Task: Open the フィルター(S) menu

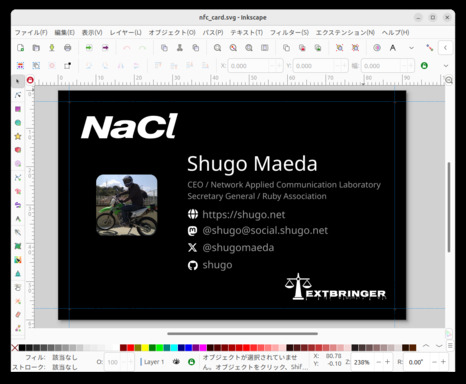Action: click(x=289, y=32)
